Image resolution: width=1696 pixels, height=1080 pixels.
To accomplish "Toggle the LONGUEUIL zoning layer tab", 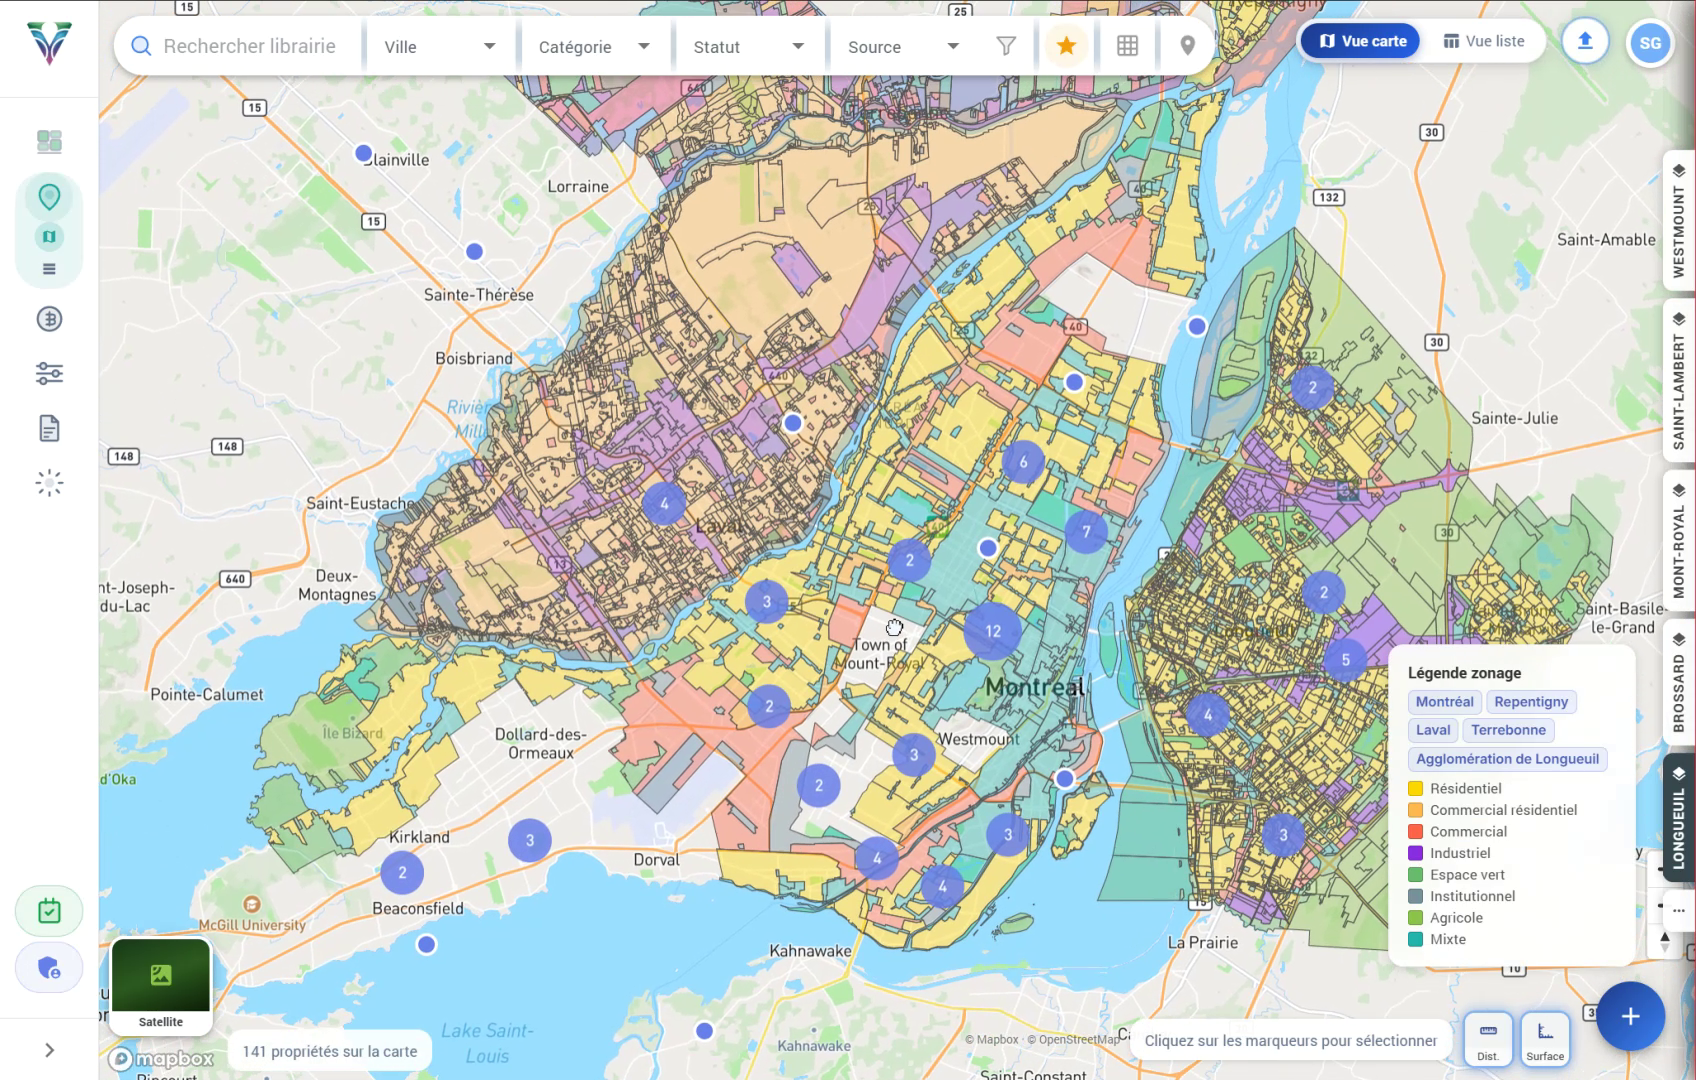I will (1679, 817).
